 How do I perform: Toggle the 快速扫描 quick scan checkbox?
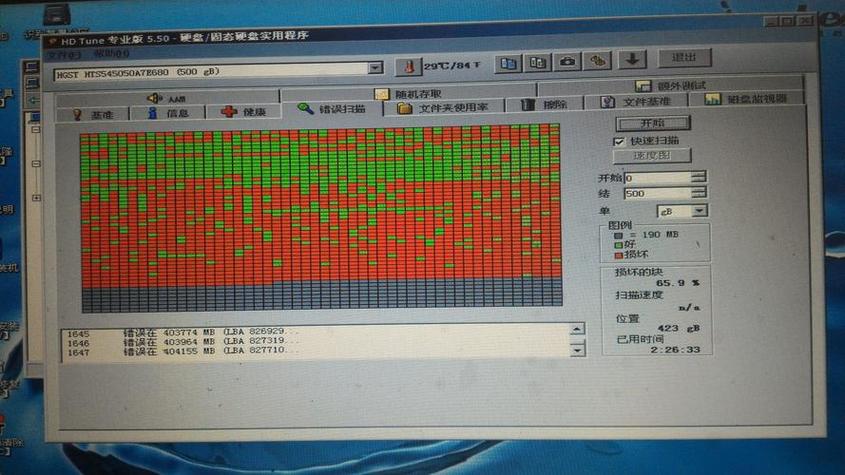(x=619, y=141)
